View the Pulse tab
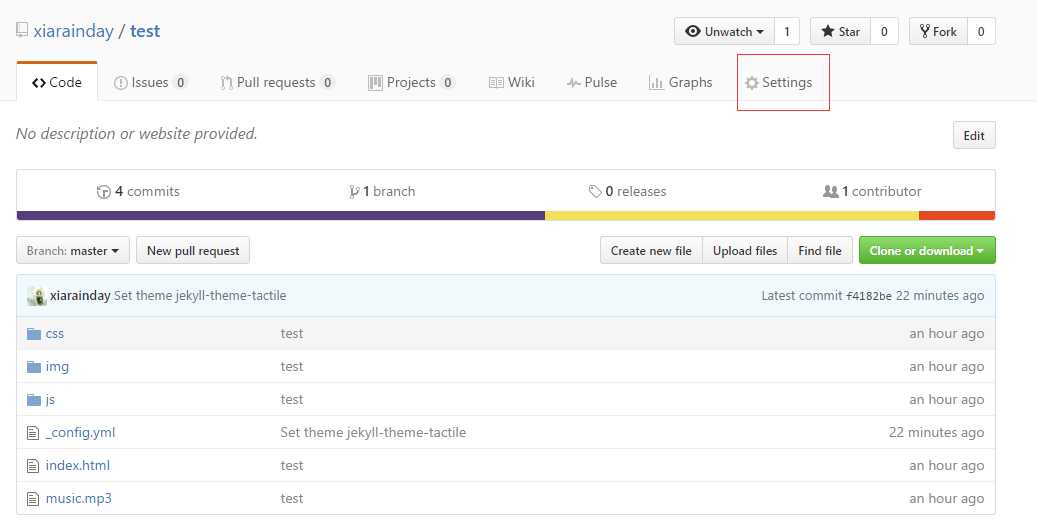Image resolution: width=1037 pixels, height=520 pixels. coord(592,82)
